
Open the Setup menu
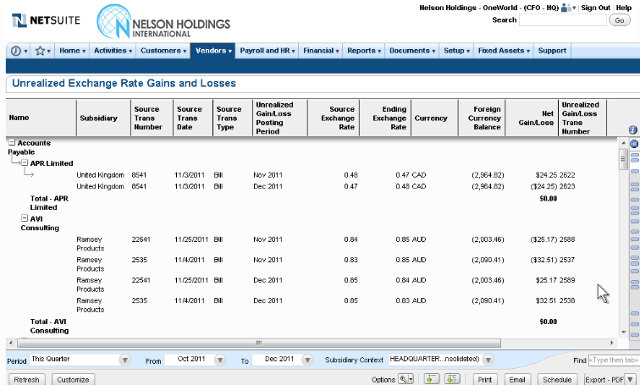[x=456, y=51]
